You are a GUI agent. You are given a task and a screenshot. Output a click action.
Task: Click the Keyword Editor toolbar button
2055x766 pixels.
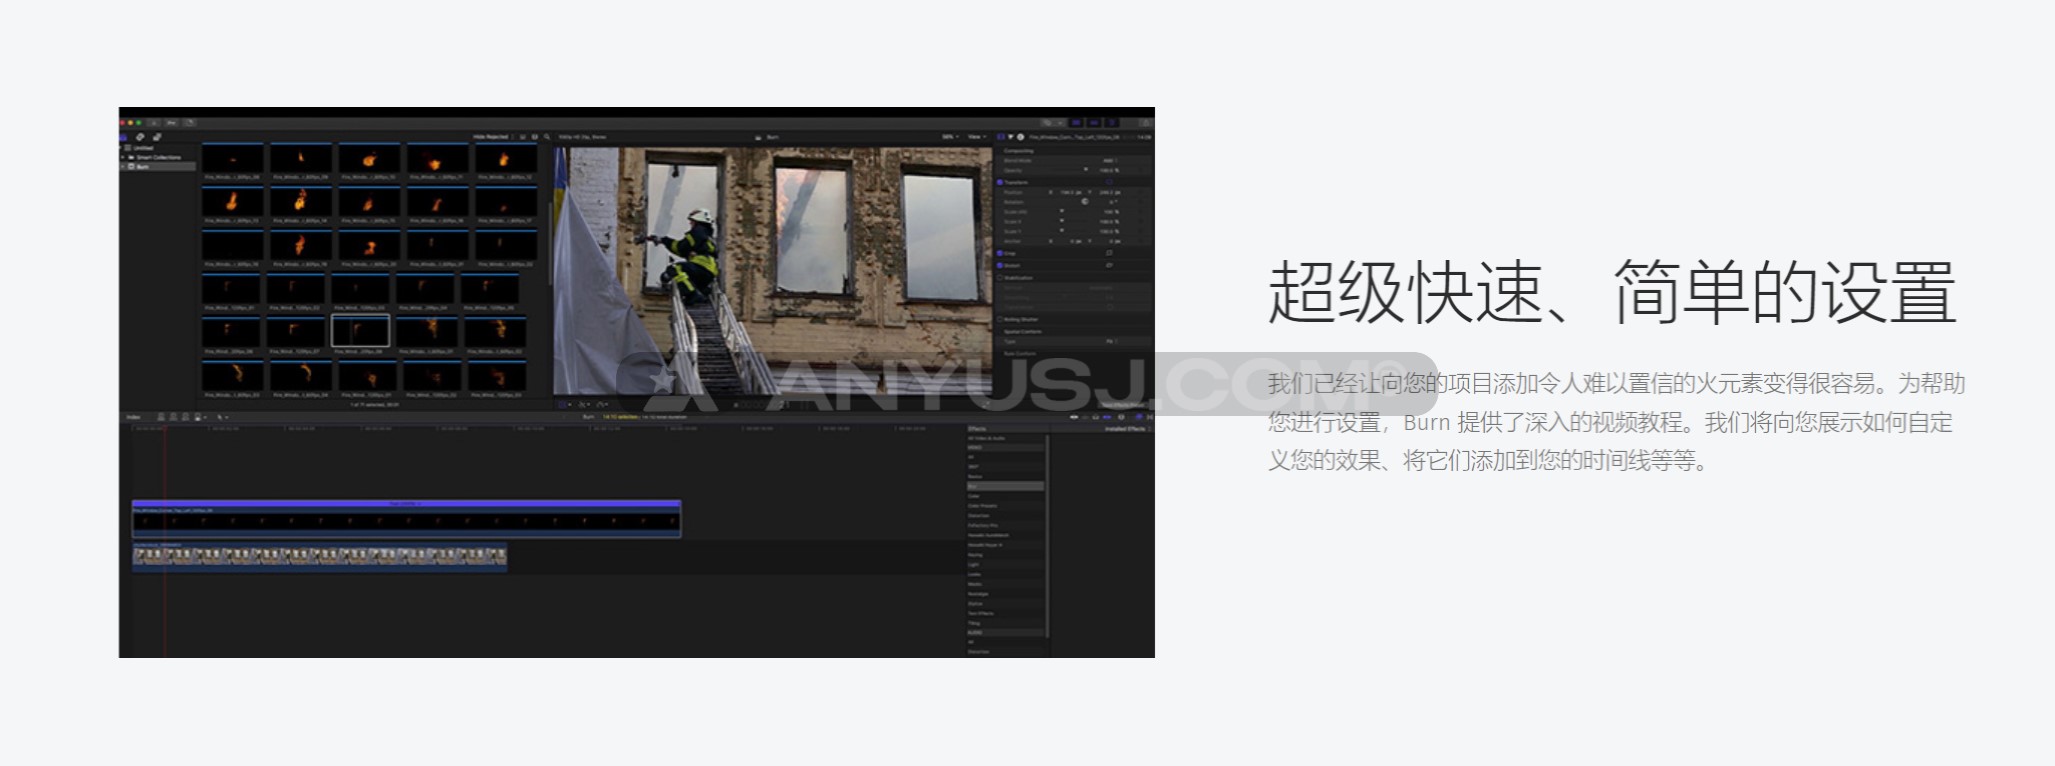(171, 123)
